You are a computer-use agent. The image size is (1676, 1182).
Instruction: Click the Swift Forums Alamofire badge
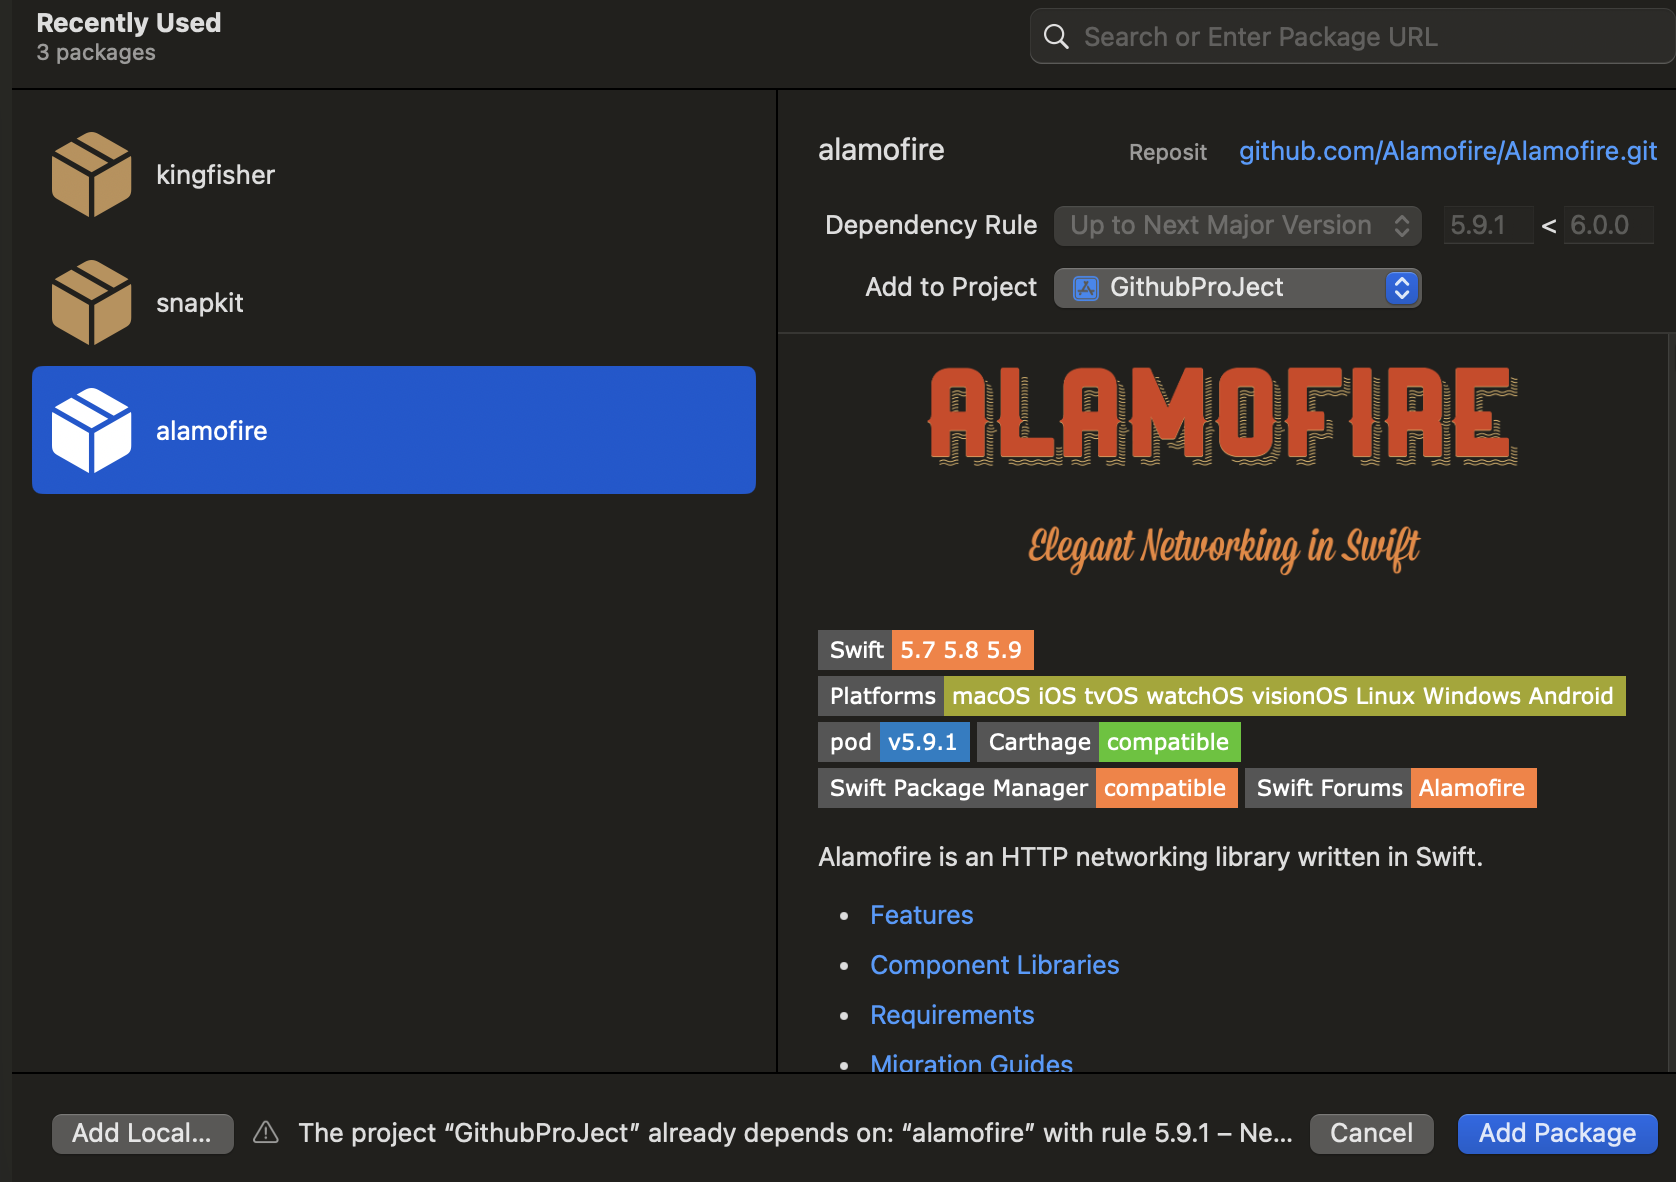pos(1391,788)
